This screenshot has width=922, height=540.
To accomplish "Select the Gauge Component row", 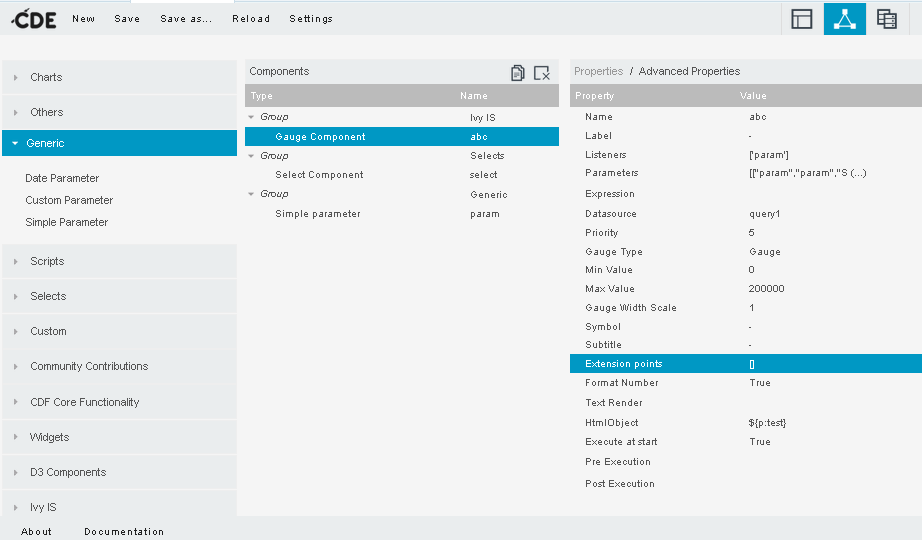I will [402, 136].
